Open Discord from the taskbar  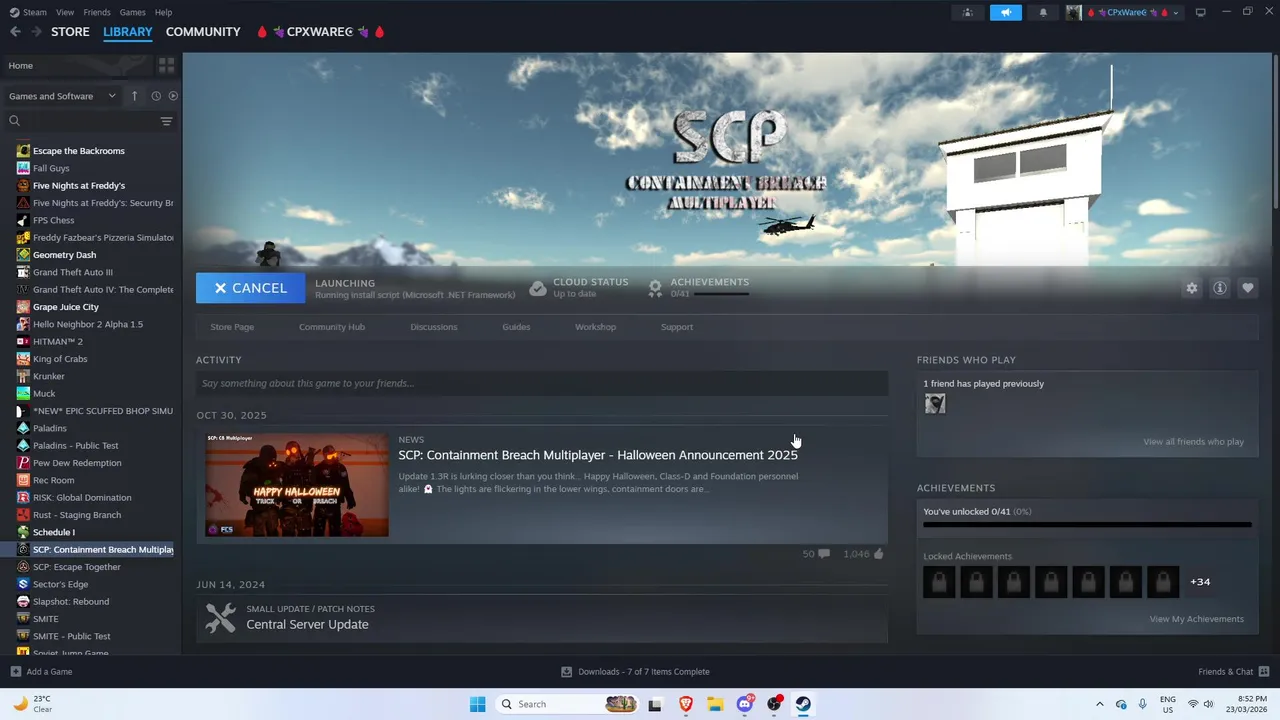pos(745,704)
